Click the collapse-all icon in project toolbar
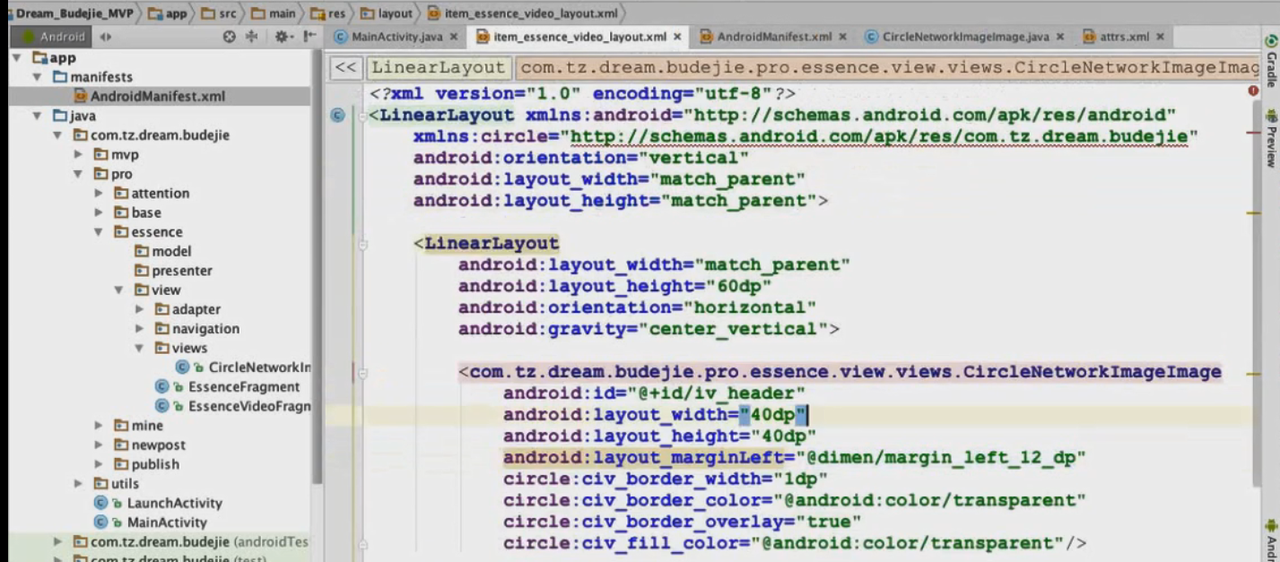The width and height of the screenshot is (1280, 562). pos(252,37)
